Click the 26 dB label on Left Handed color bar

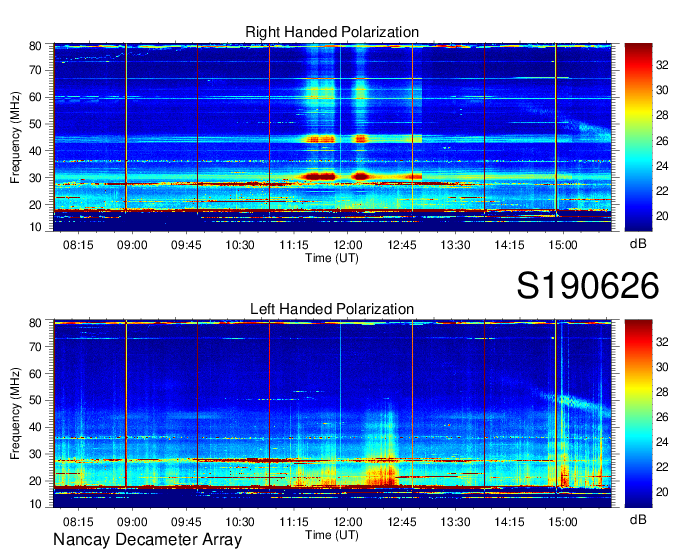[x=662, y=417]
